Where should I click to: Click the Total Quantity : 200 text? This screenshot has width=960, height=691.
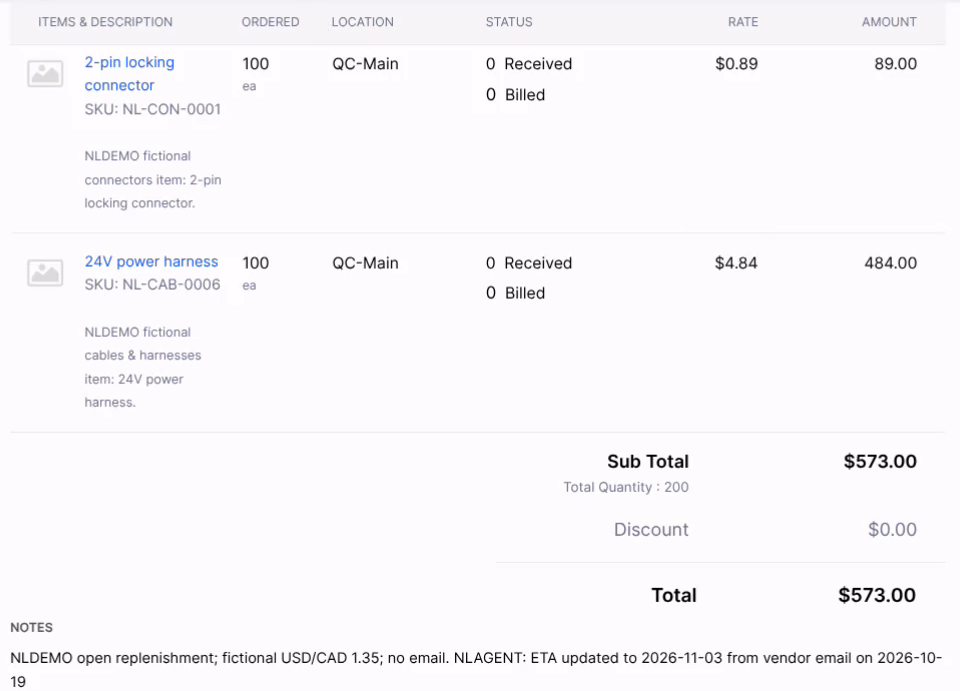[626, 487]
